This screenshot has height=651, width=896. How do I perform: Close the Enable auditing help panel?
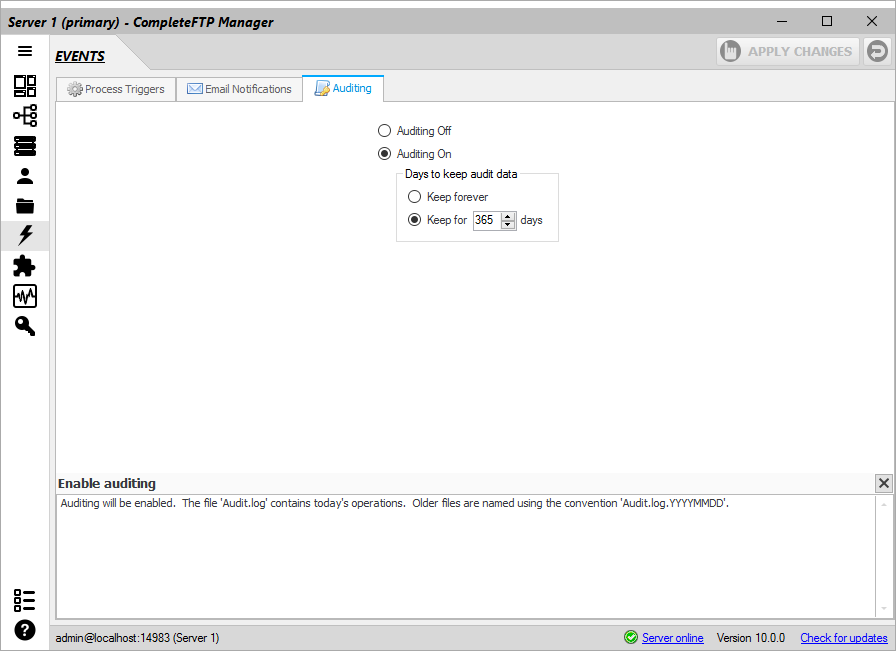coord(883,484)
